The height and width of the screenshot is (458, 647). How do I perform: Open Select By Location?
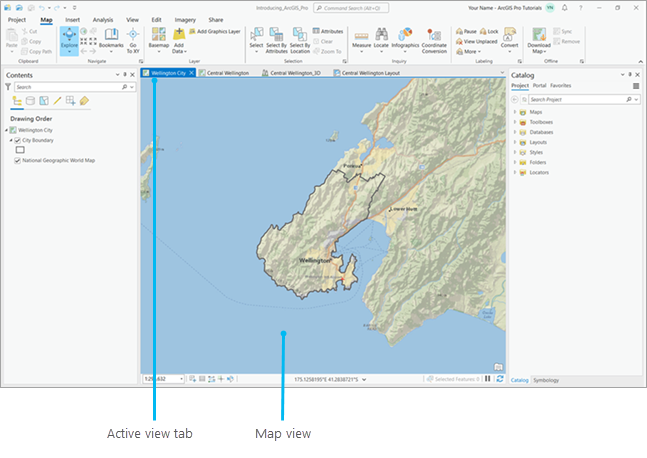pos(300,40)
